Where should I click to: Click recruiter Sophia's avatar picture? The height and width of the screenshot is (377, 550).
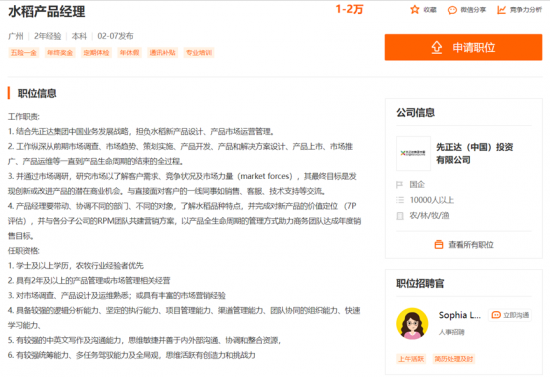[x=412, y=324]
